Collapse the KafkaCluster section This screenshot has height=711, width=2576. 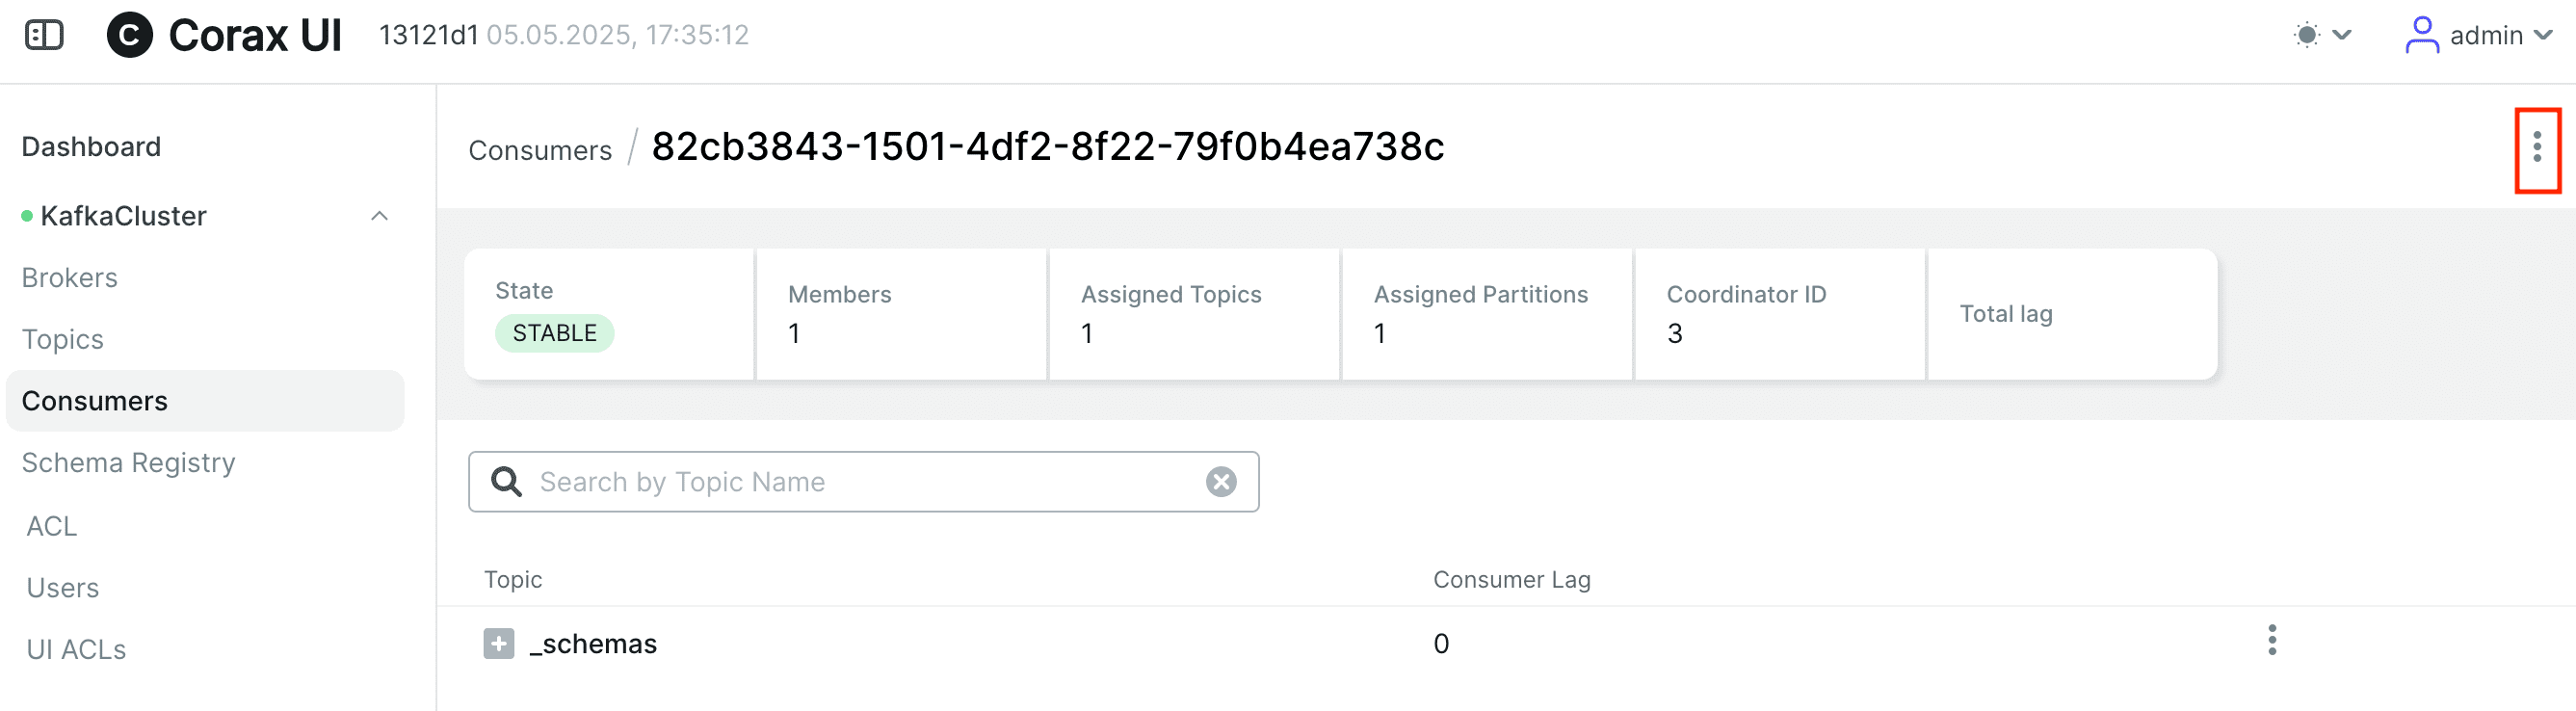point(379,216)
